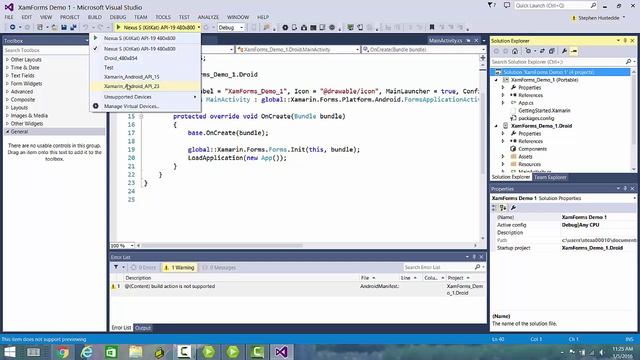Expand the Assets folder in Solution Explorer
This screenshot has width=640, height=360.
pos(503,156)
